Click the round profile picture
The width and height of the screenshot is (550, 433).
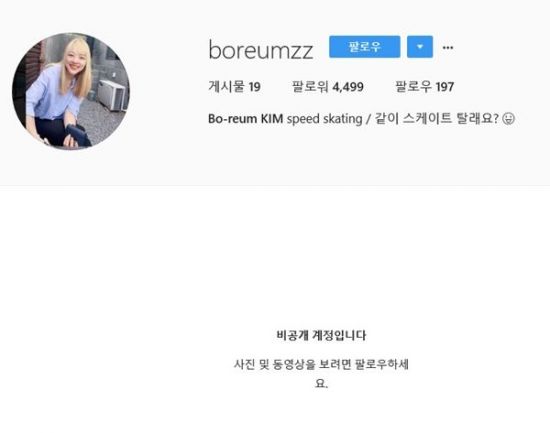click(x=71, y=91)
